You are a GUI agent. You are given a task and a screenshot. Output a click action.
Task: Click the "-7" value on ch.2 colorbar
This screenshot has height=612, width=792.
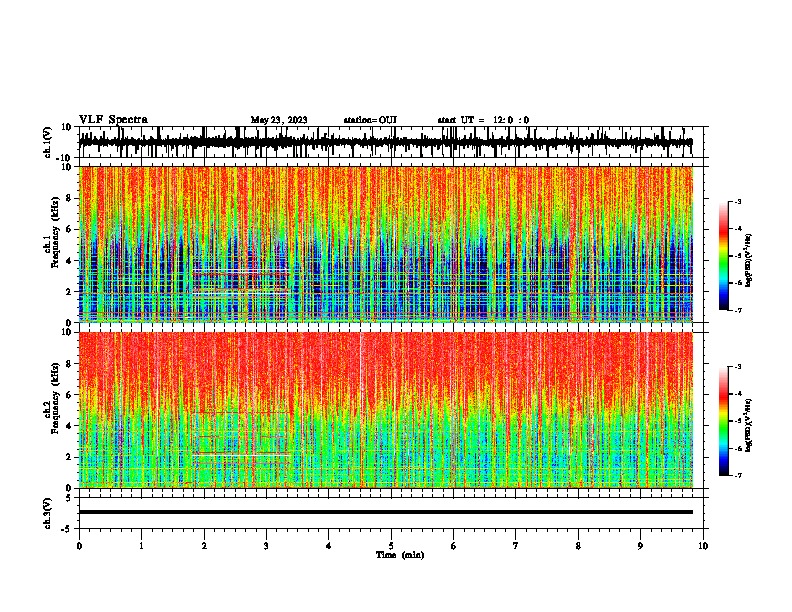[738, 475]
